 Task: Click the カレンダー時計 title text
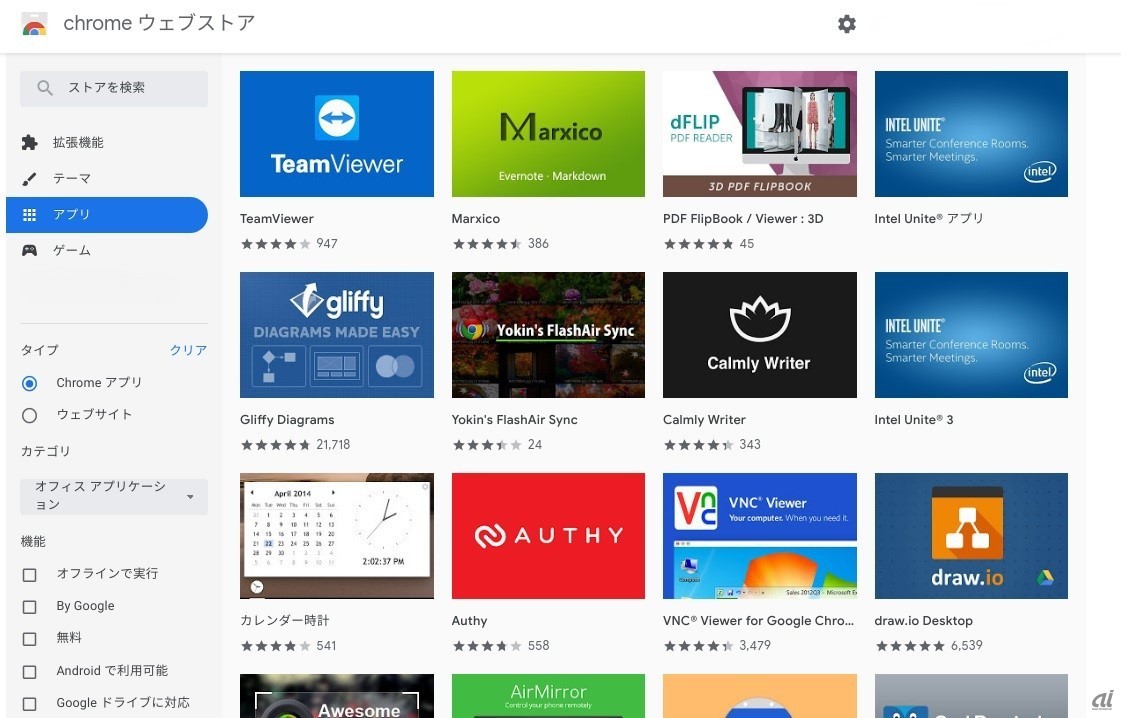pos(285,621)
